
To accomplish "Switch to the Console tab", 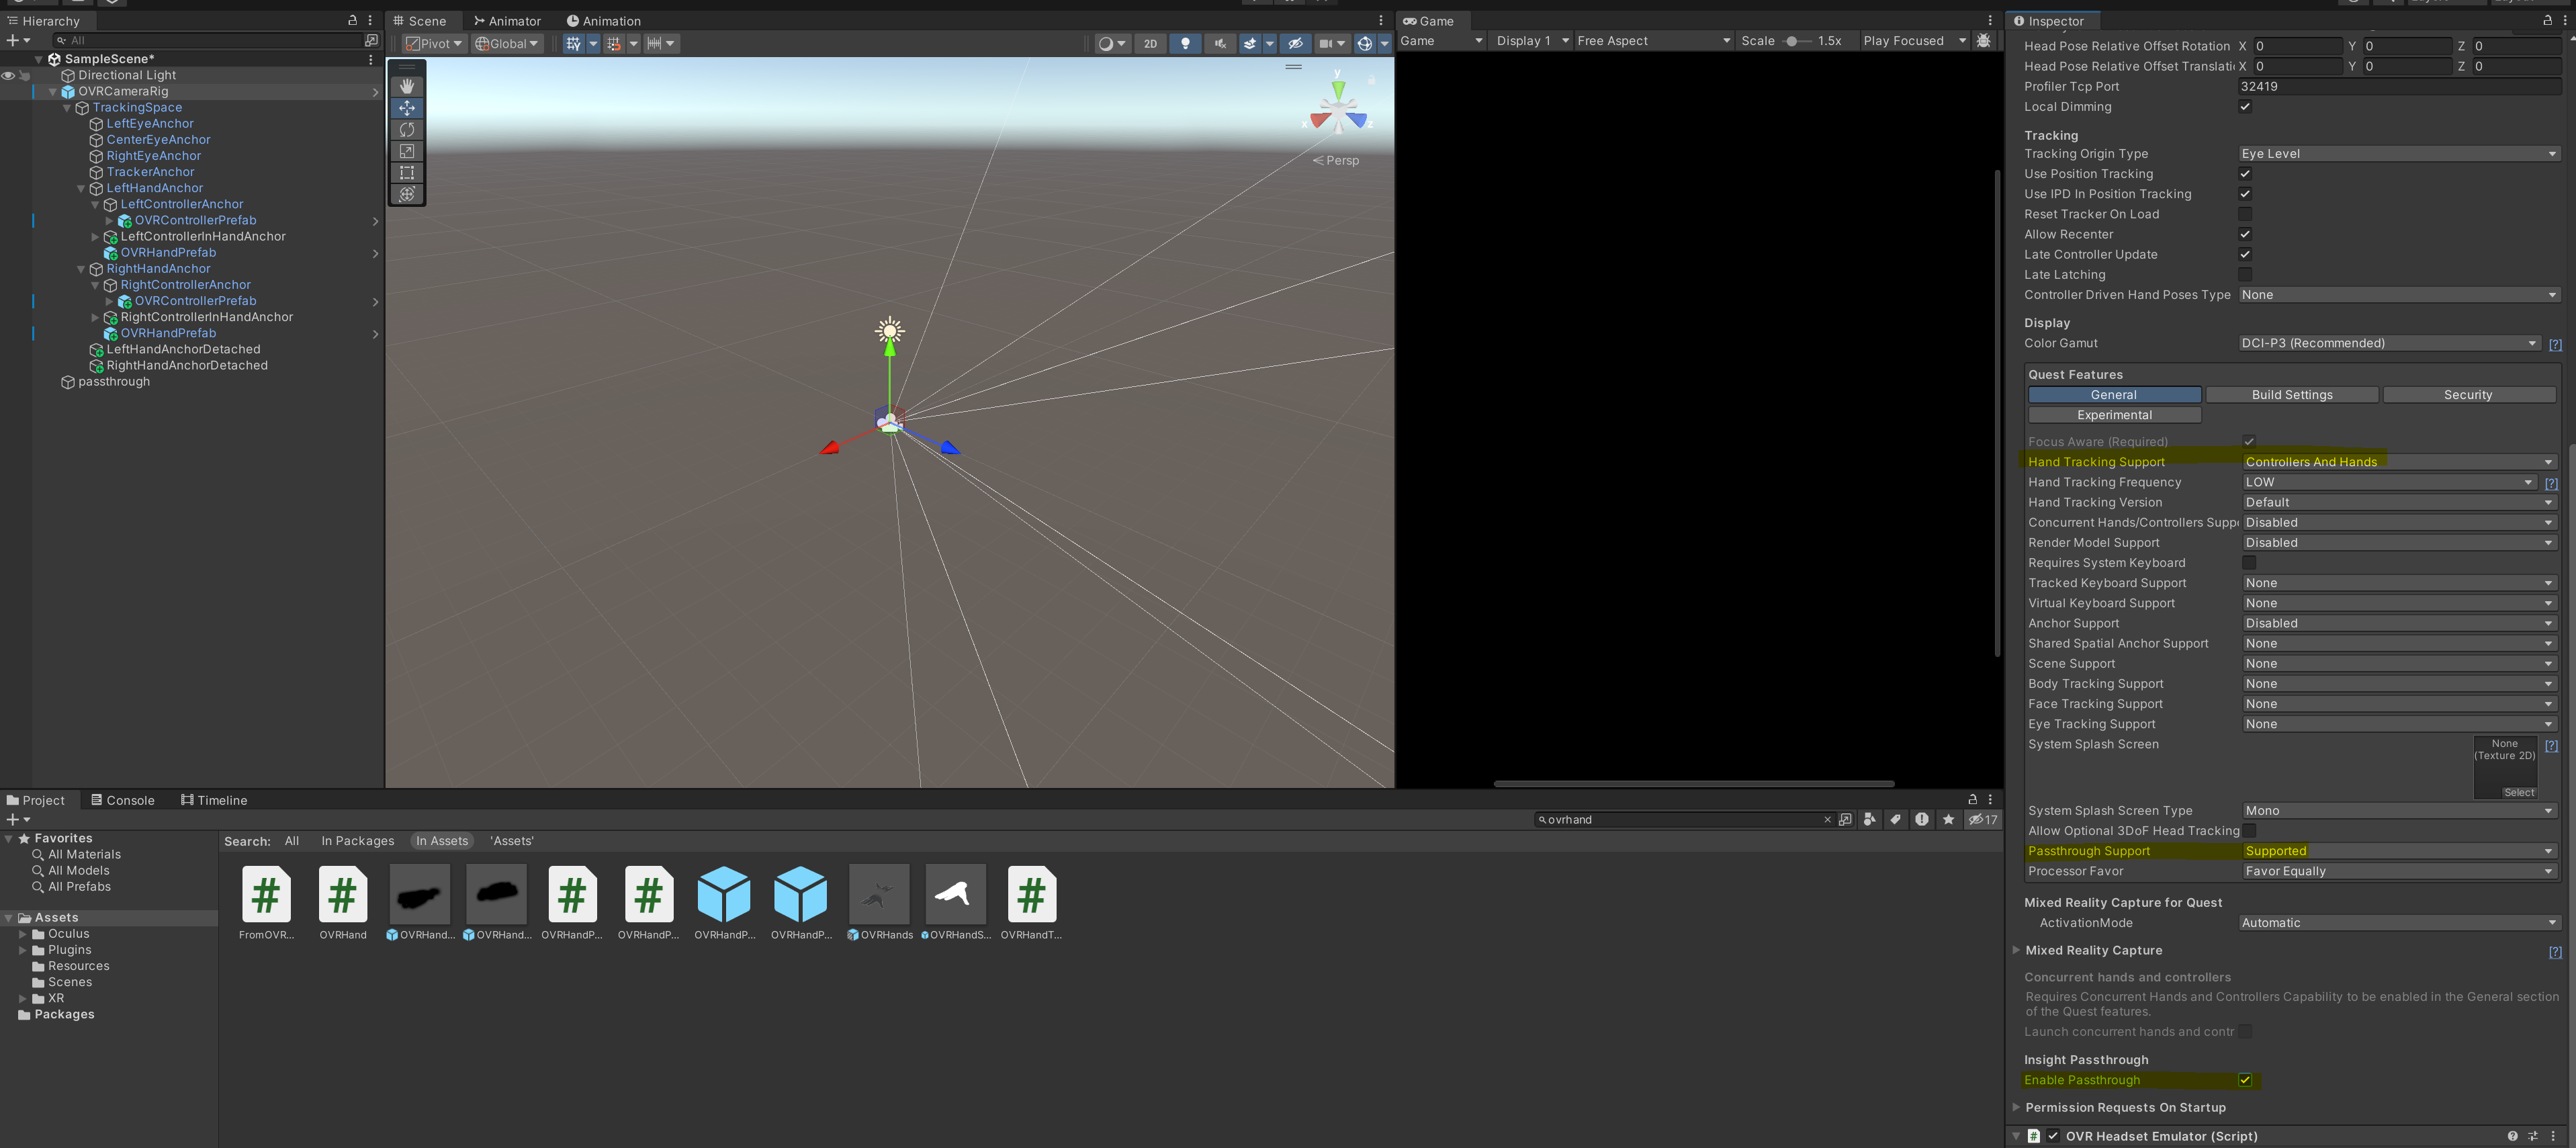I will pyautogui.click(x=122, y=800).
